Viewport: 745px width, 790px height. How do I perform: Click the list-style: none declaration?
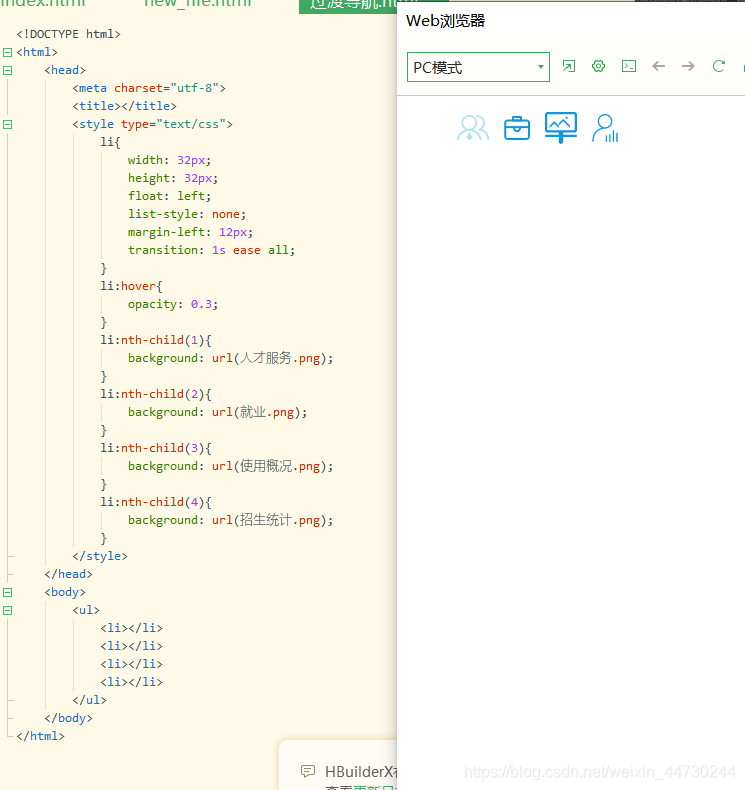(187, 214)
